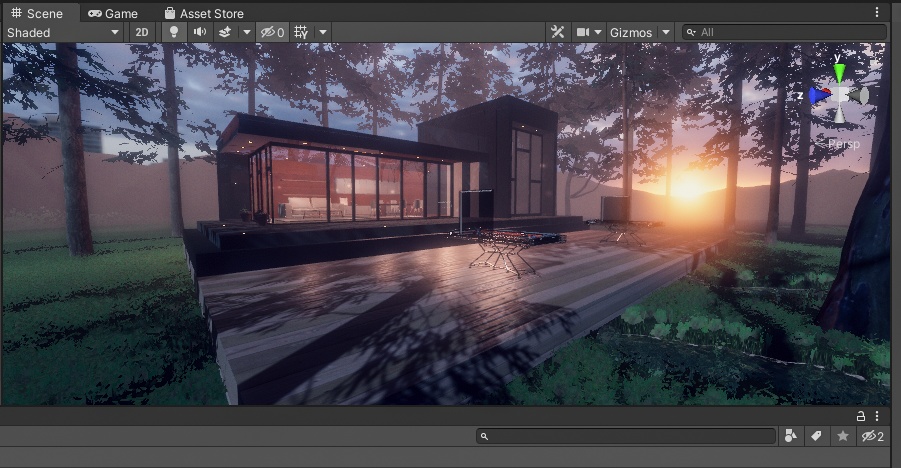This screenshot has height=468, width=901.
Task: Click the magnifier icon in Scene search
Action: click(x=691, y=33)
